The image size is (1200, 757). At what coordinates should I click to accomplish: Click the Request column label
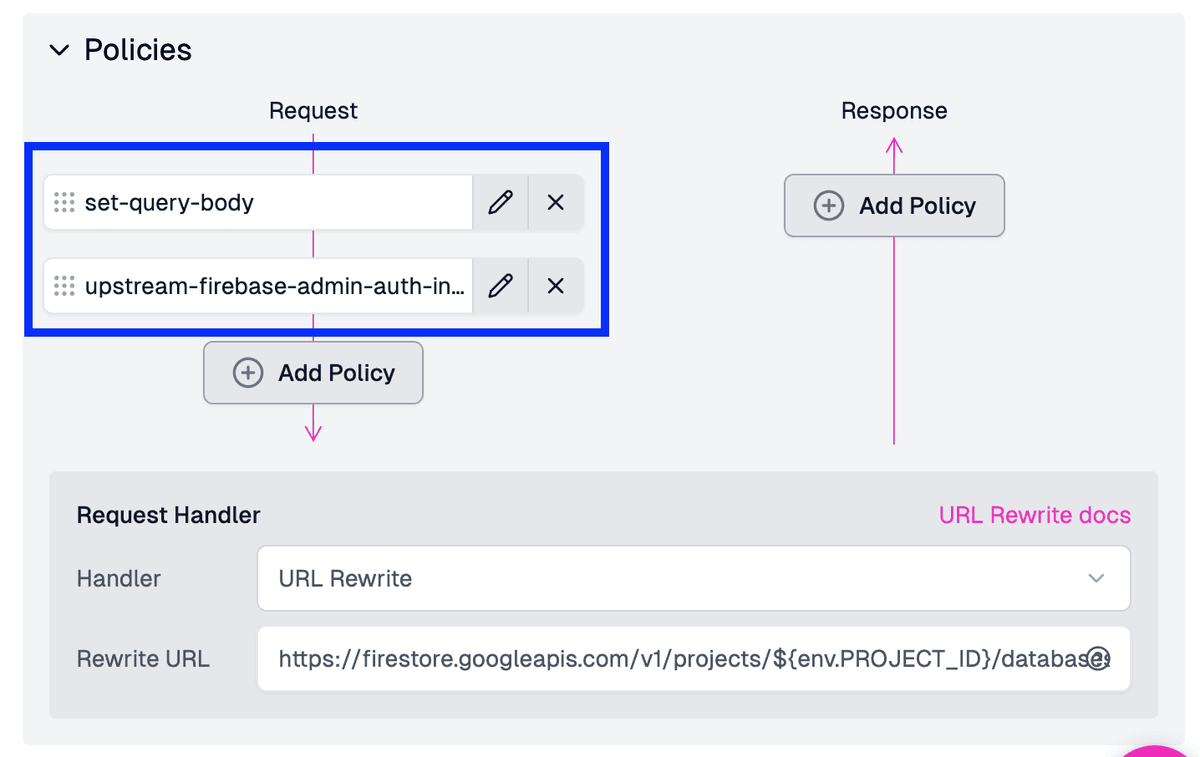pos(313,111)
